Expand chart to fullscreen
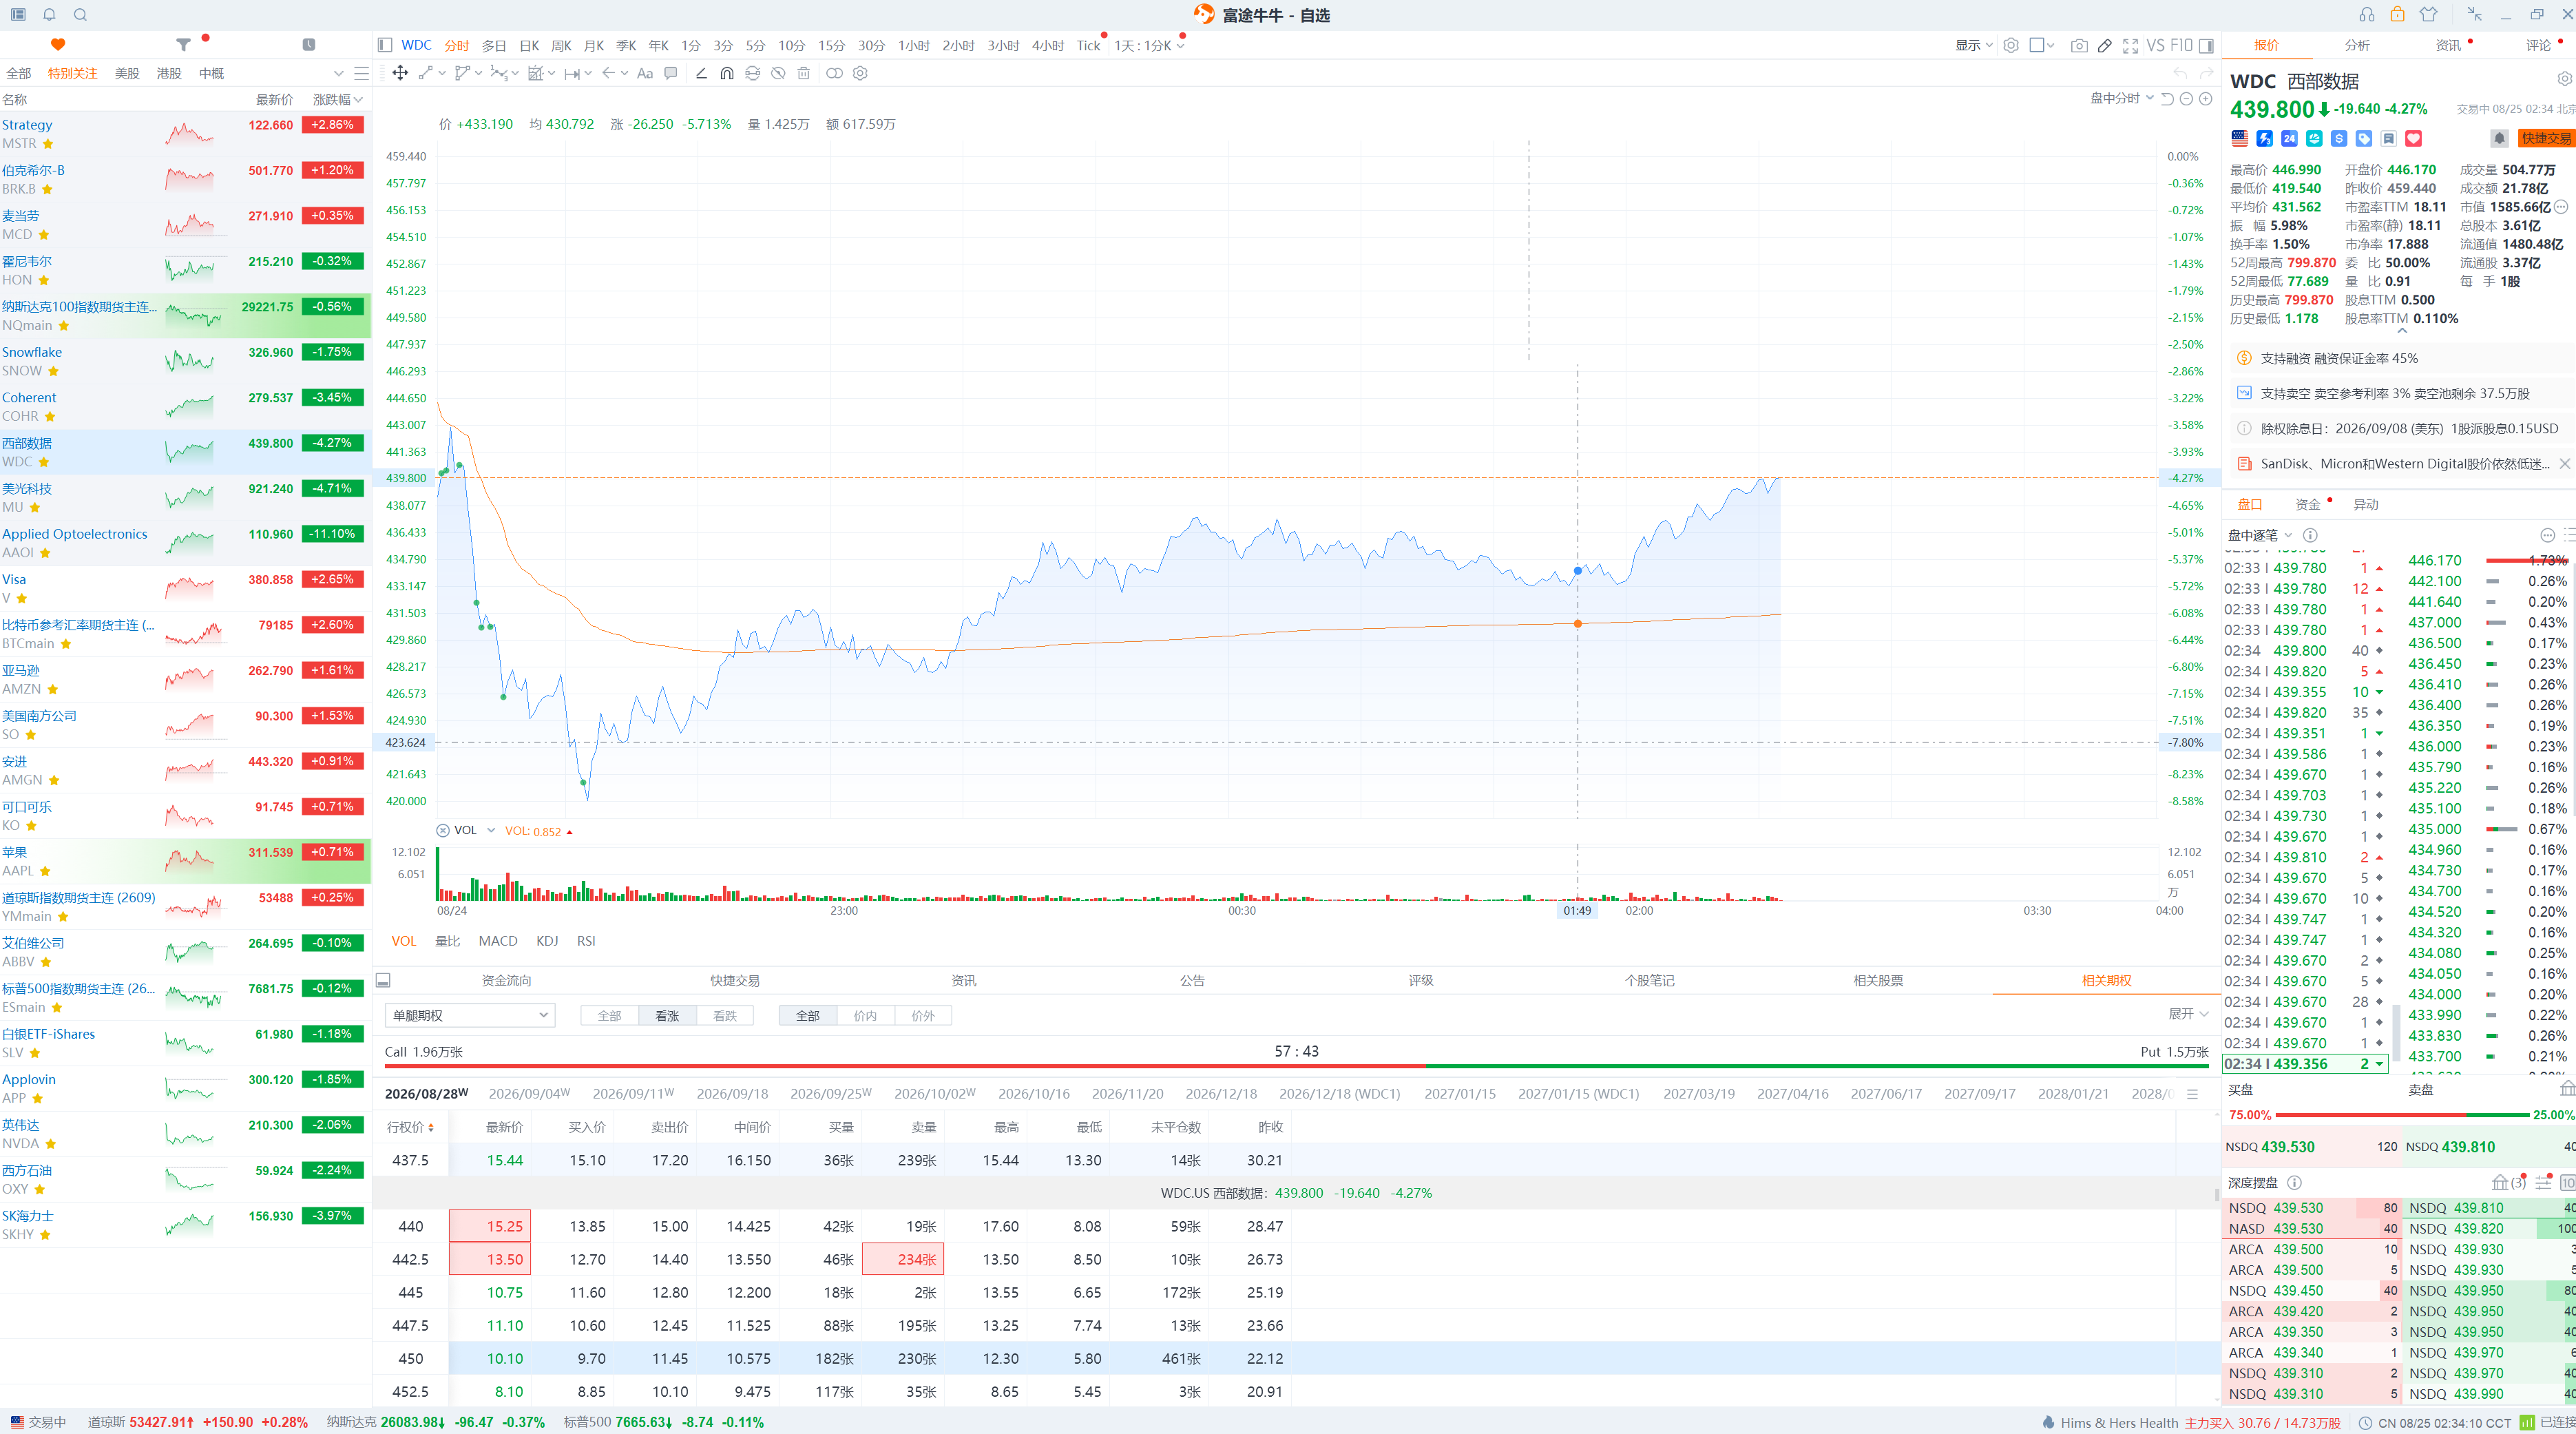This screenshot has height=1434, width=2576. 2131,45
